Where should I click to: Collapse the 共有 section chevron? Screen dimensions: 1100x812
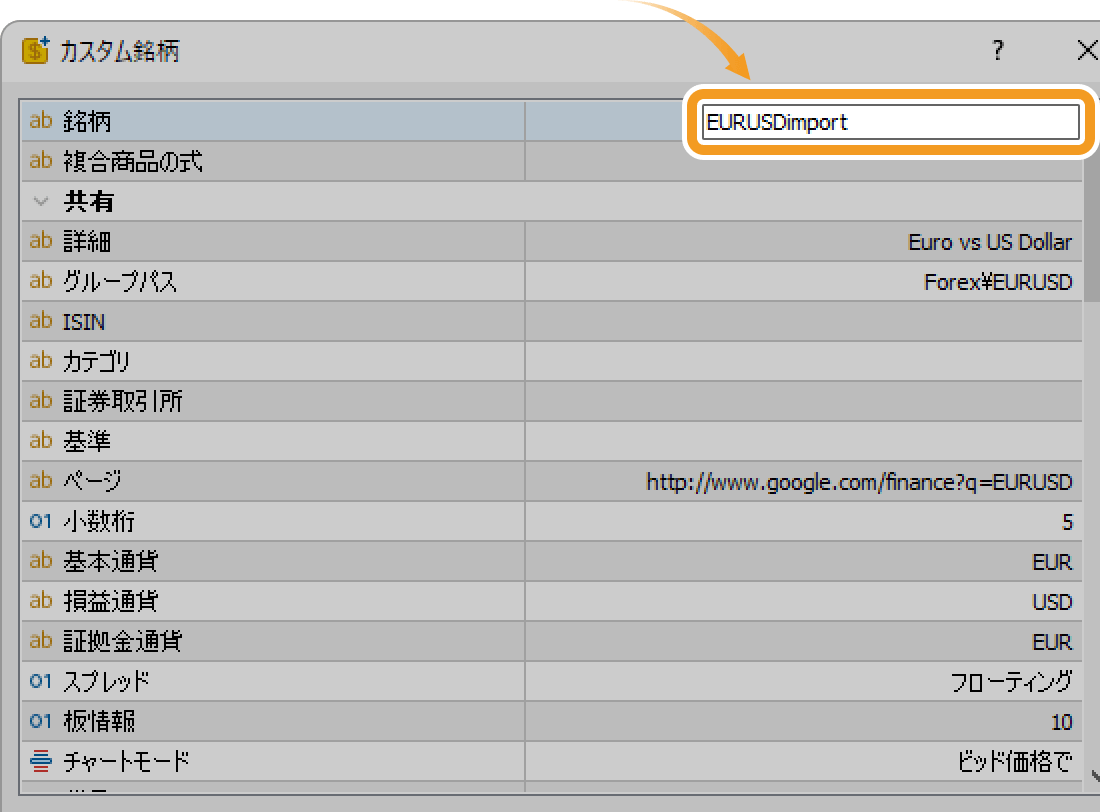click(41, 201)
